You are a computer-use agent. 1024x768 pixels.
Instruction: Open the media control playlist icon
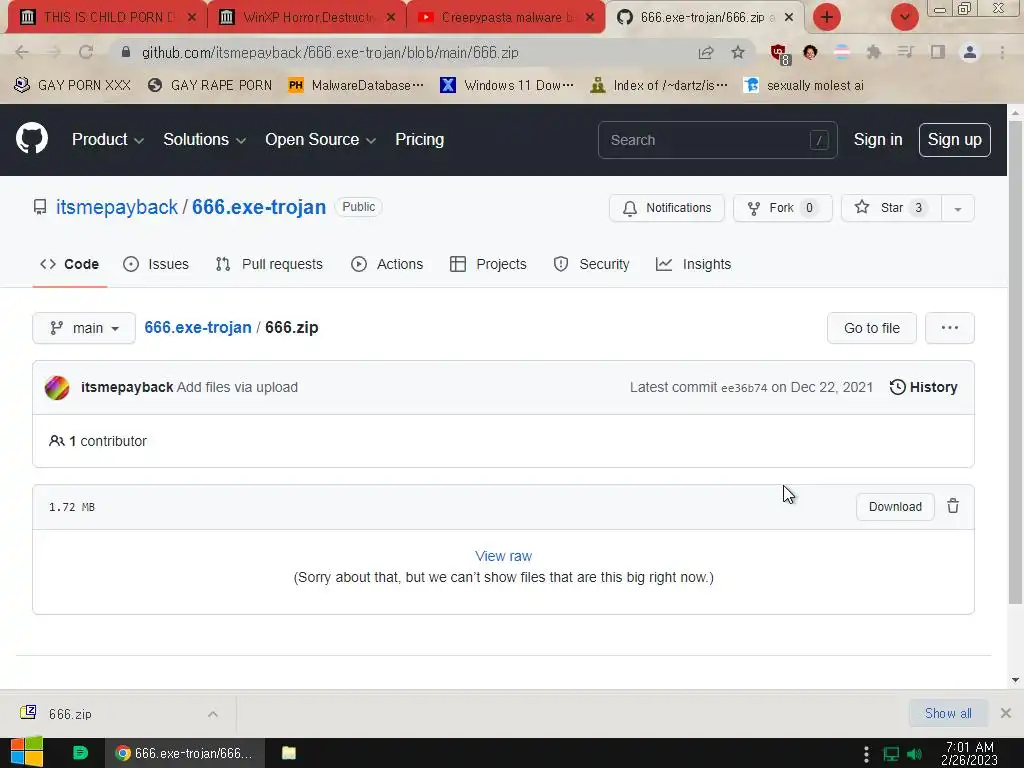coord(905,52)
